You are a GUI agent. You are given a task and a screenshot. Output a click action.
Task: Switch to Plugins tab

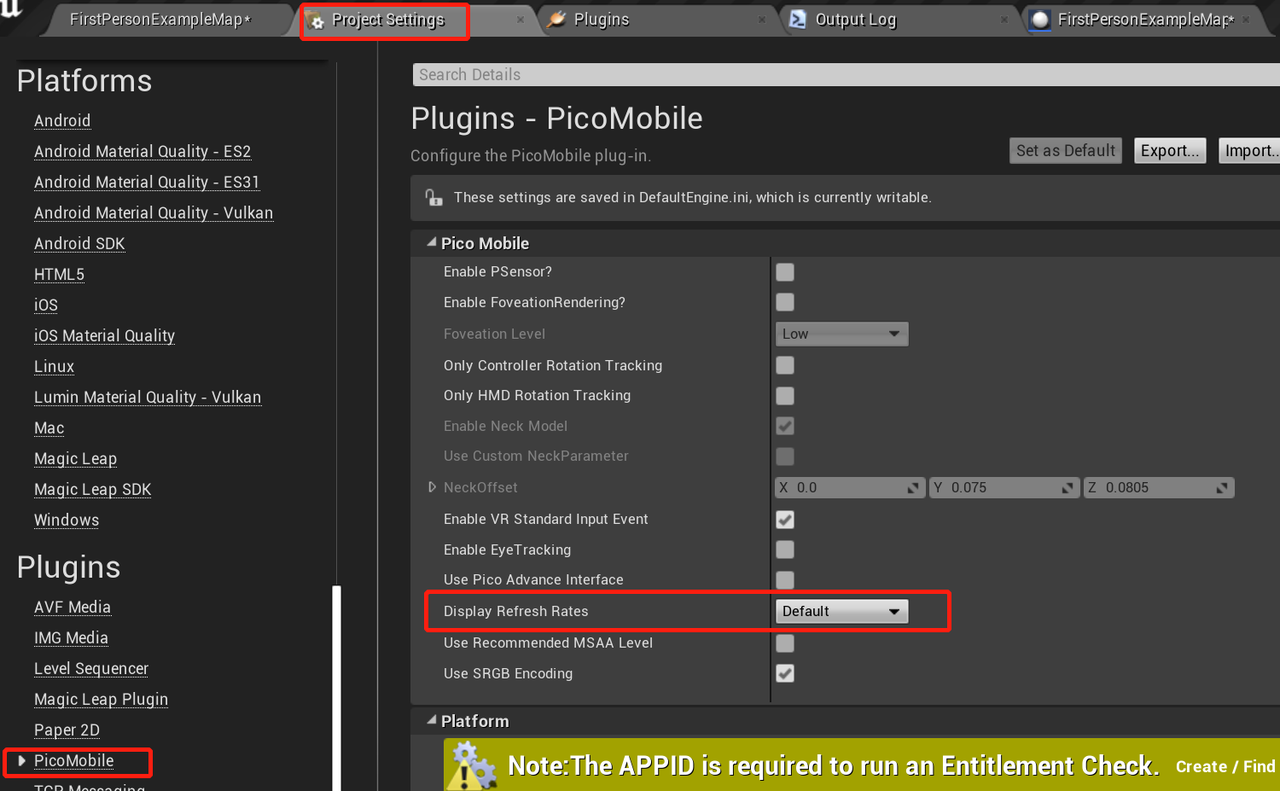pos(601,20)
